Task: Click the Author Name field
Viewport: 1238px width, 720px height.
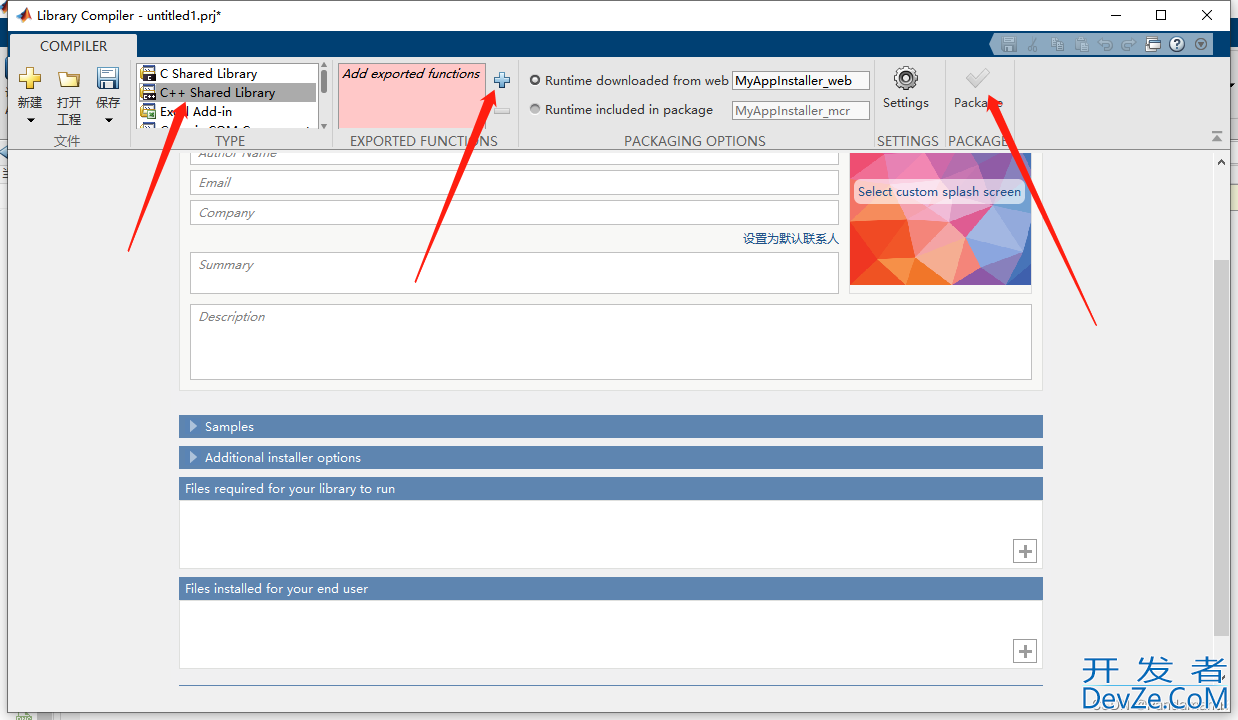Action: pos(514,156)
